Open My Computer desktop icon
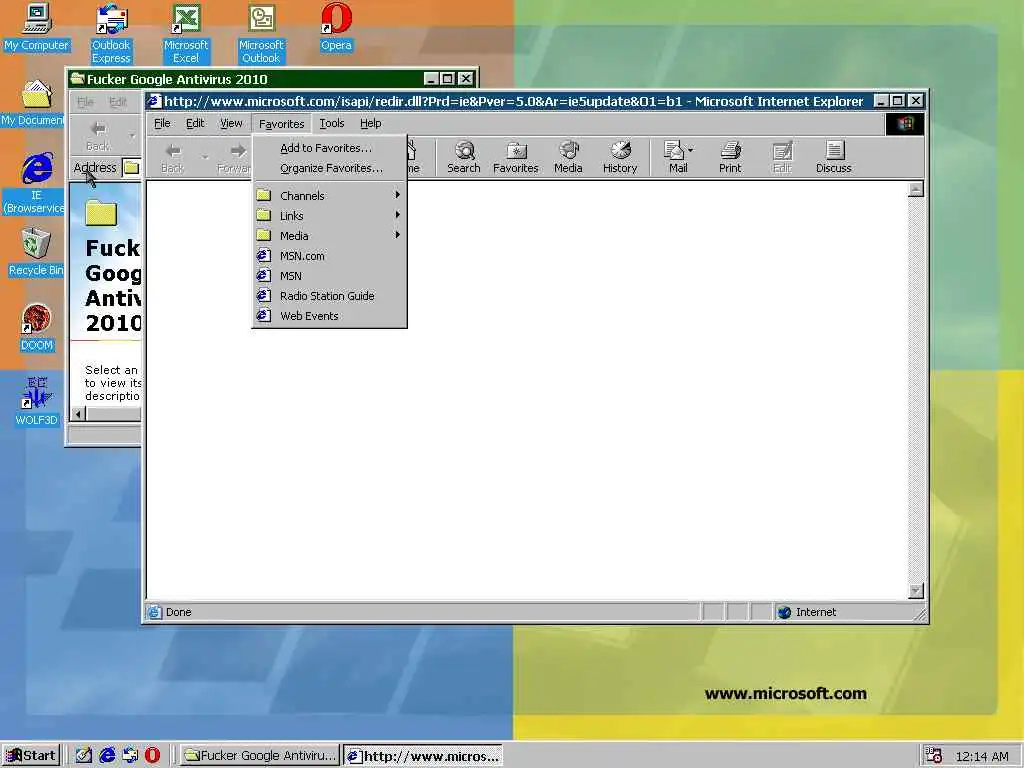 (37, 27)
